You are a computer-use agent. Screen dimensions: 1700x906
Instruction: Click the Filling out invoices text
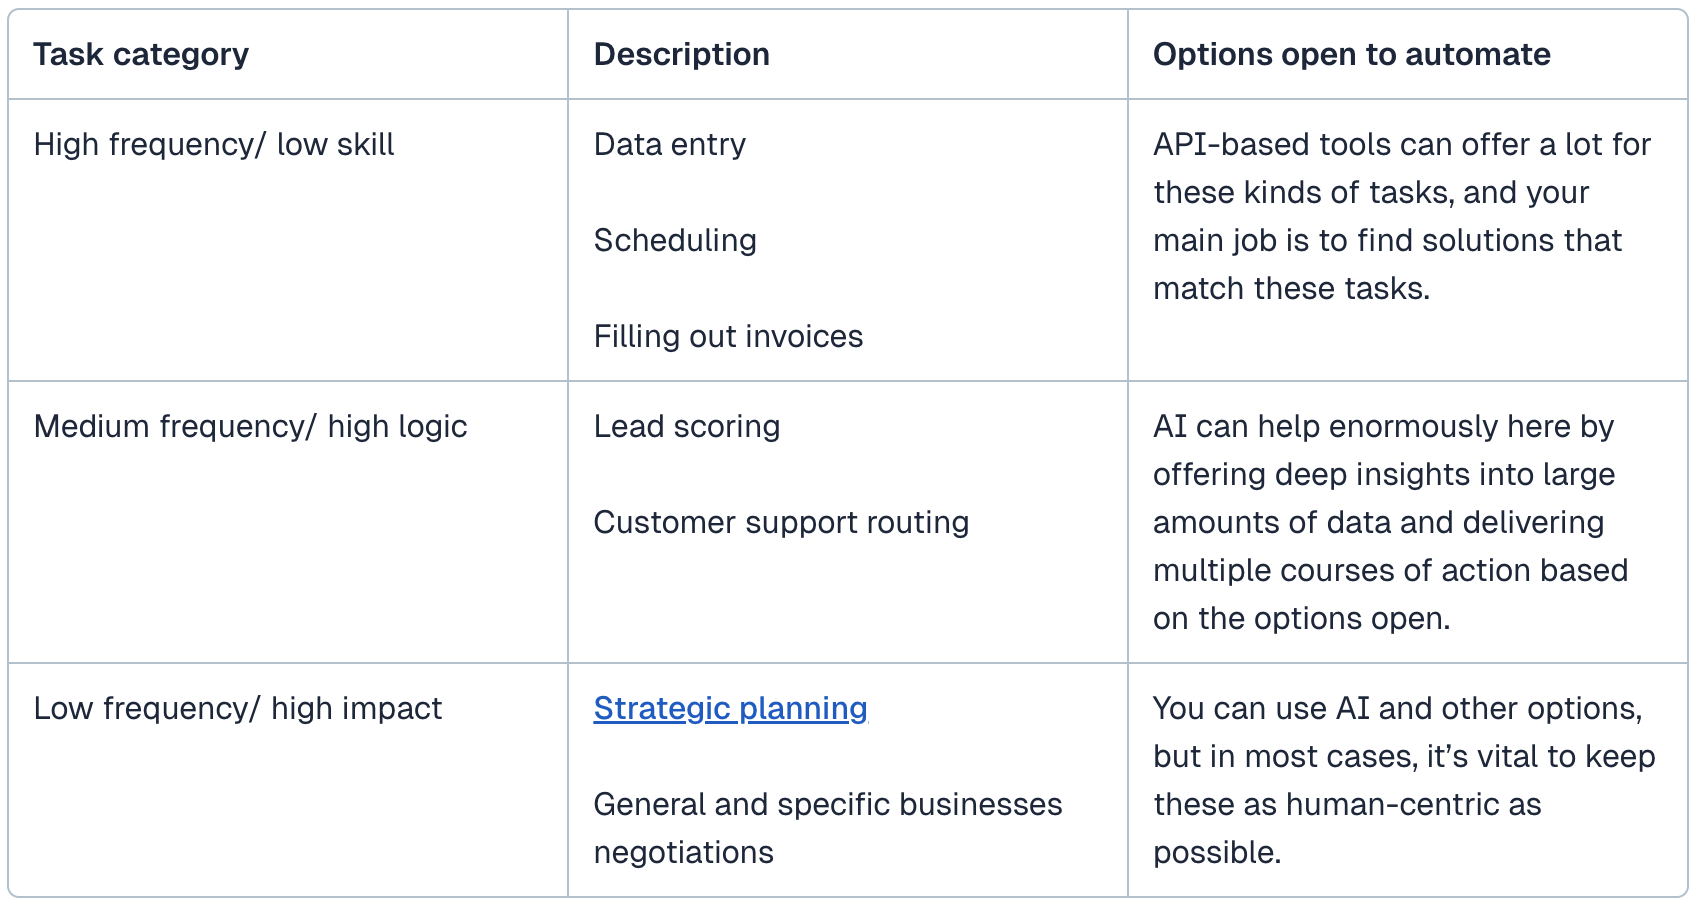[728, 336]
